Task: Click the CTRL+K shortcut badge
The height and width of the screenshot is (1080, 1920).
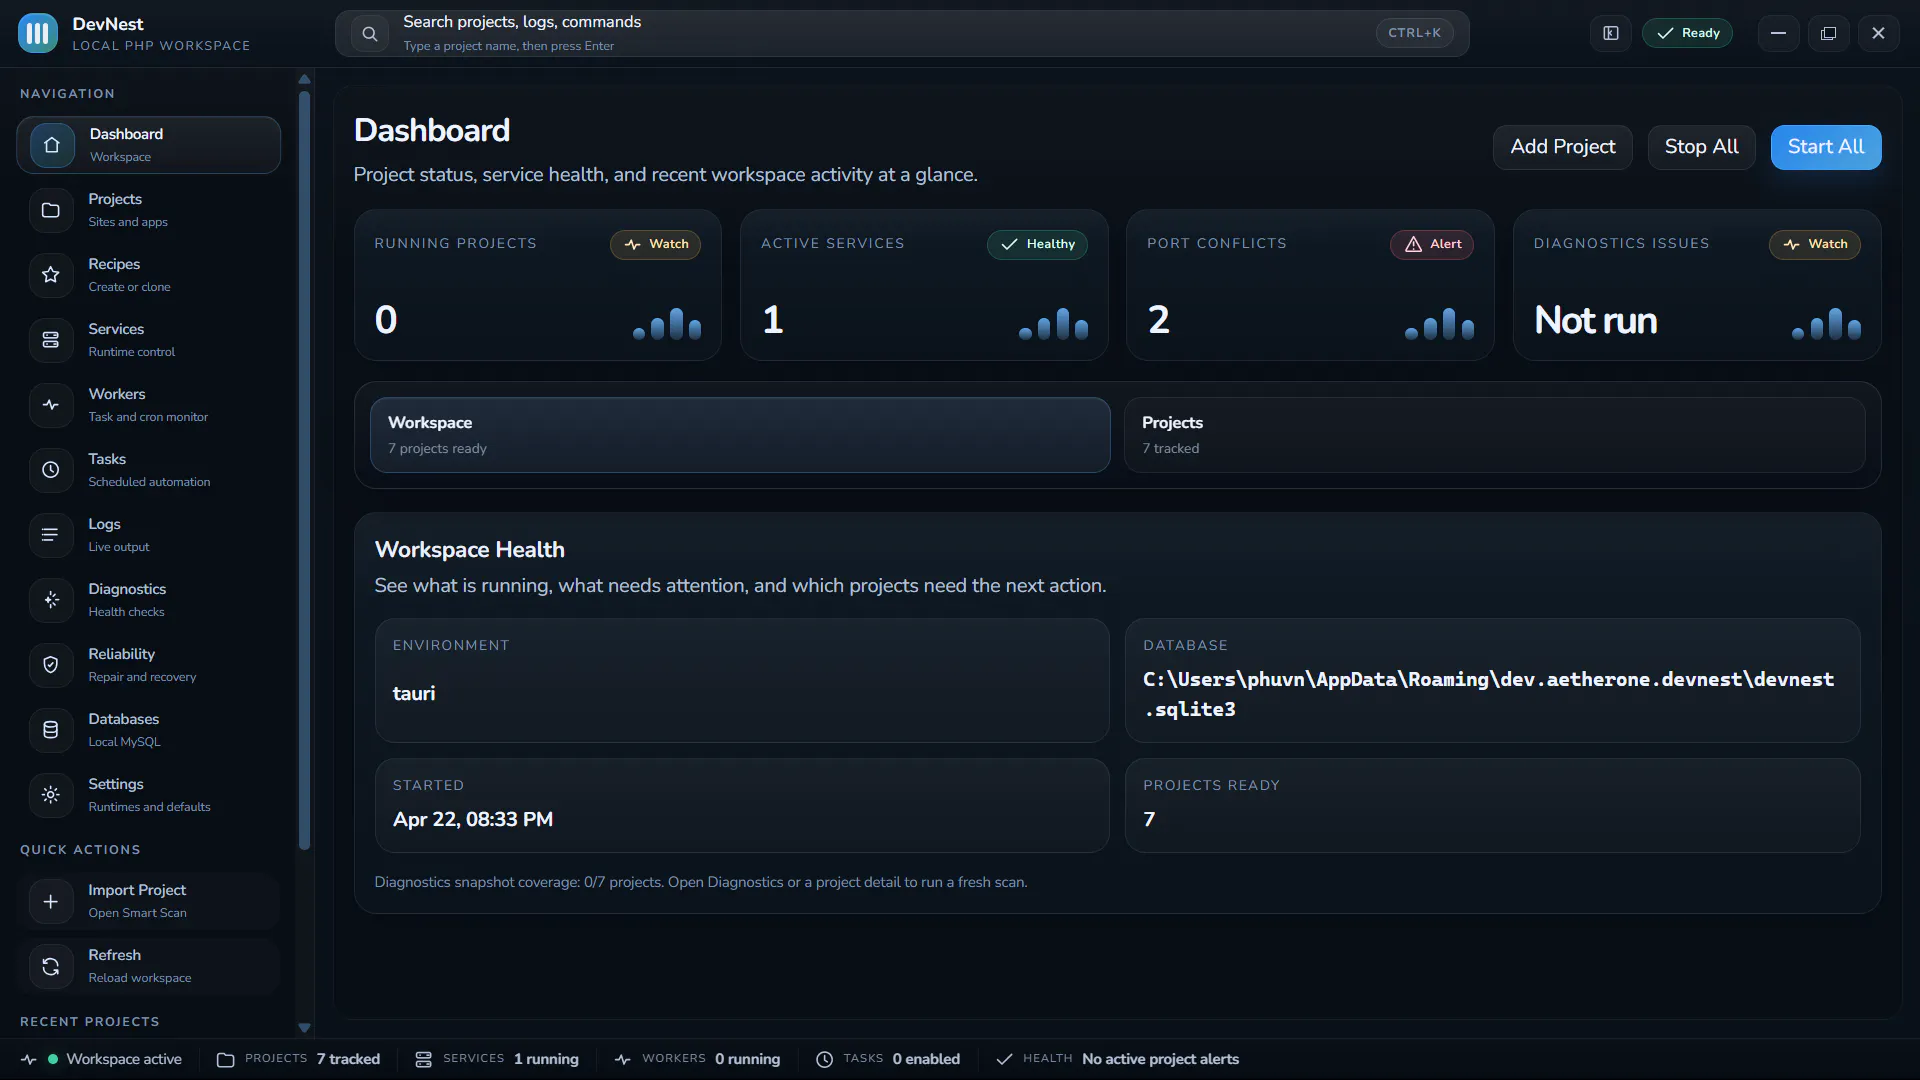Action: coord(1414,33)
